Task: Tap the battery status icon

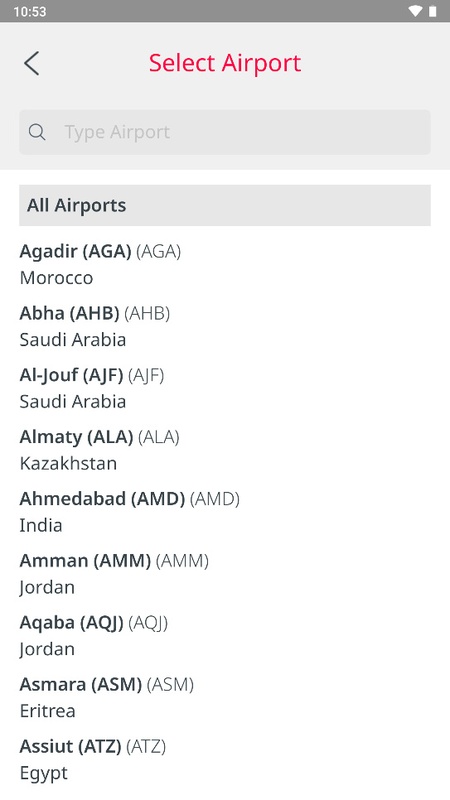Action: (x=433, y=11)
